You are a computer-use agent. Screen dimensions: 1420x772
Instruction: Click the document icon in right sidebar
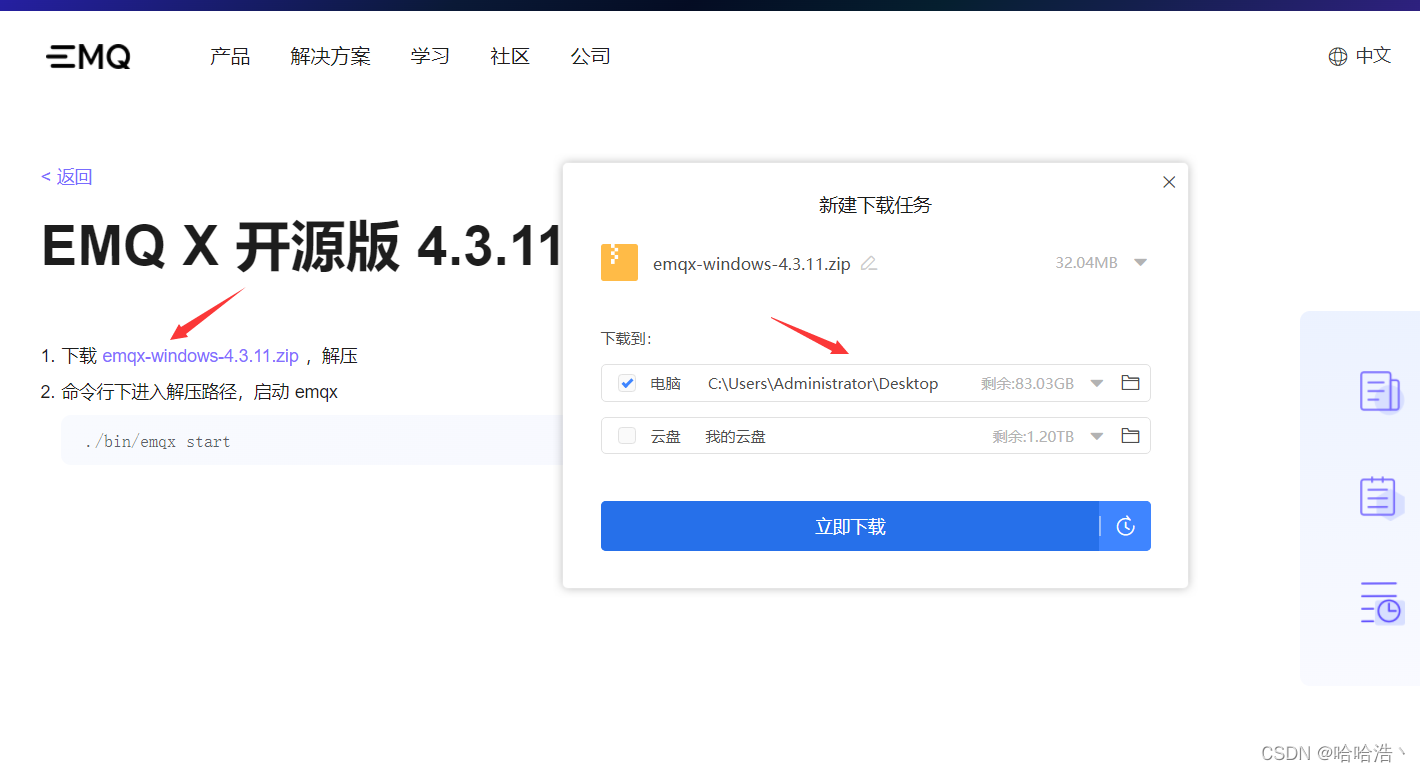[x=1380, y=392]
